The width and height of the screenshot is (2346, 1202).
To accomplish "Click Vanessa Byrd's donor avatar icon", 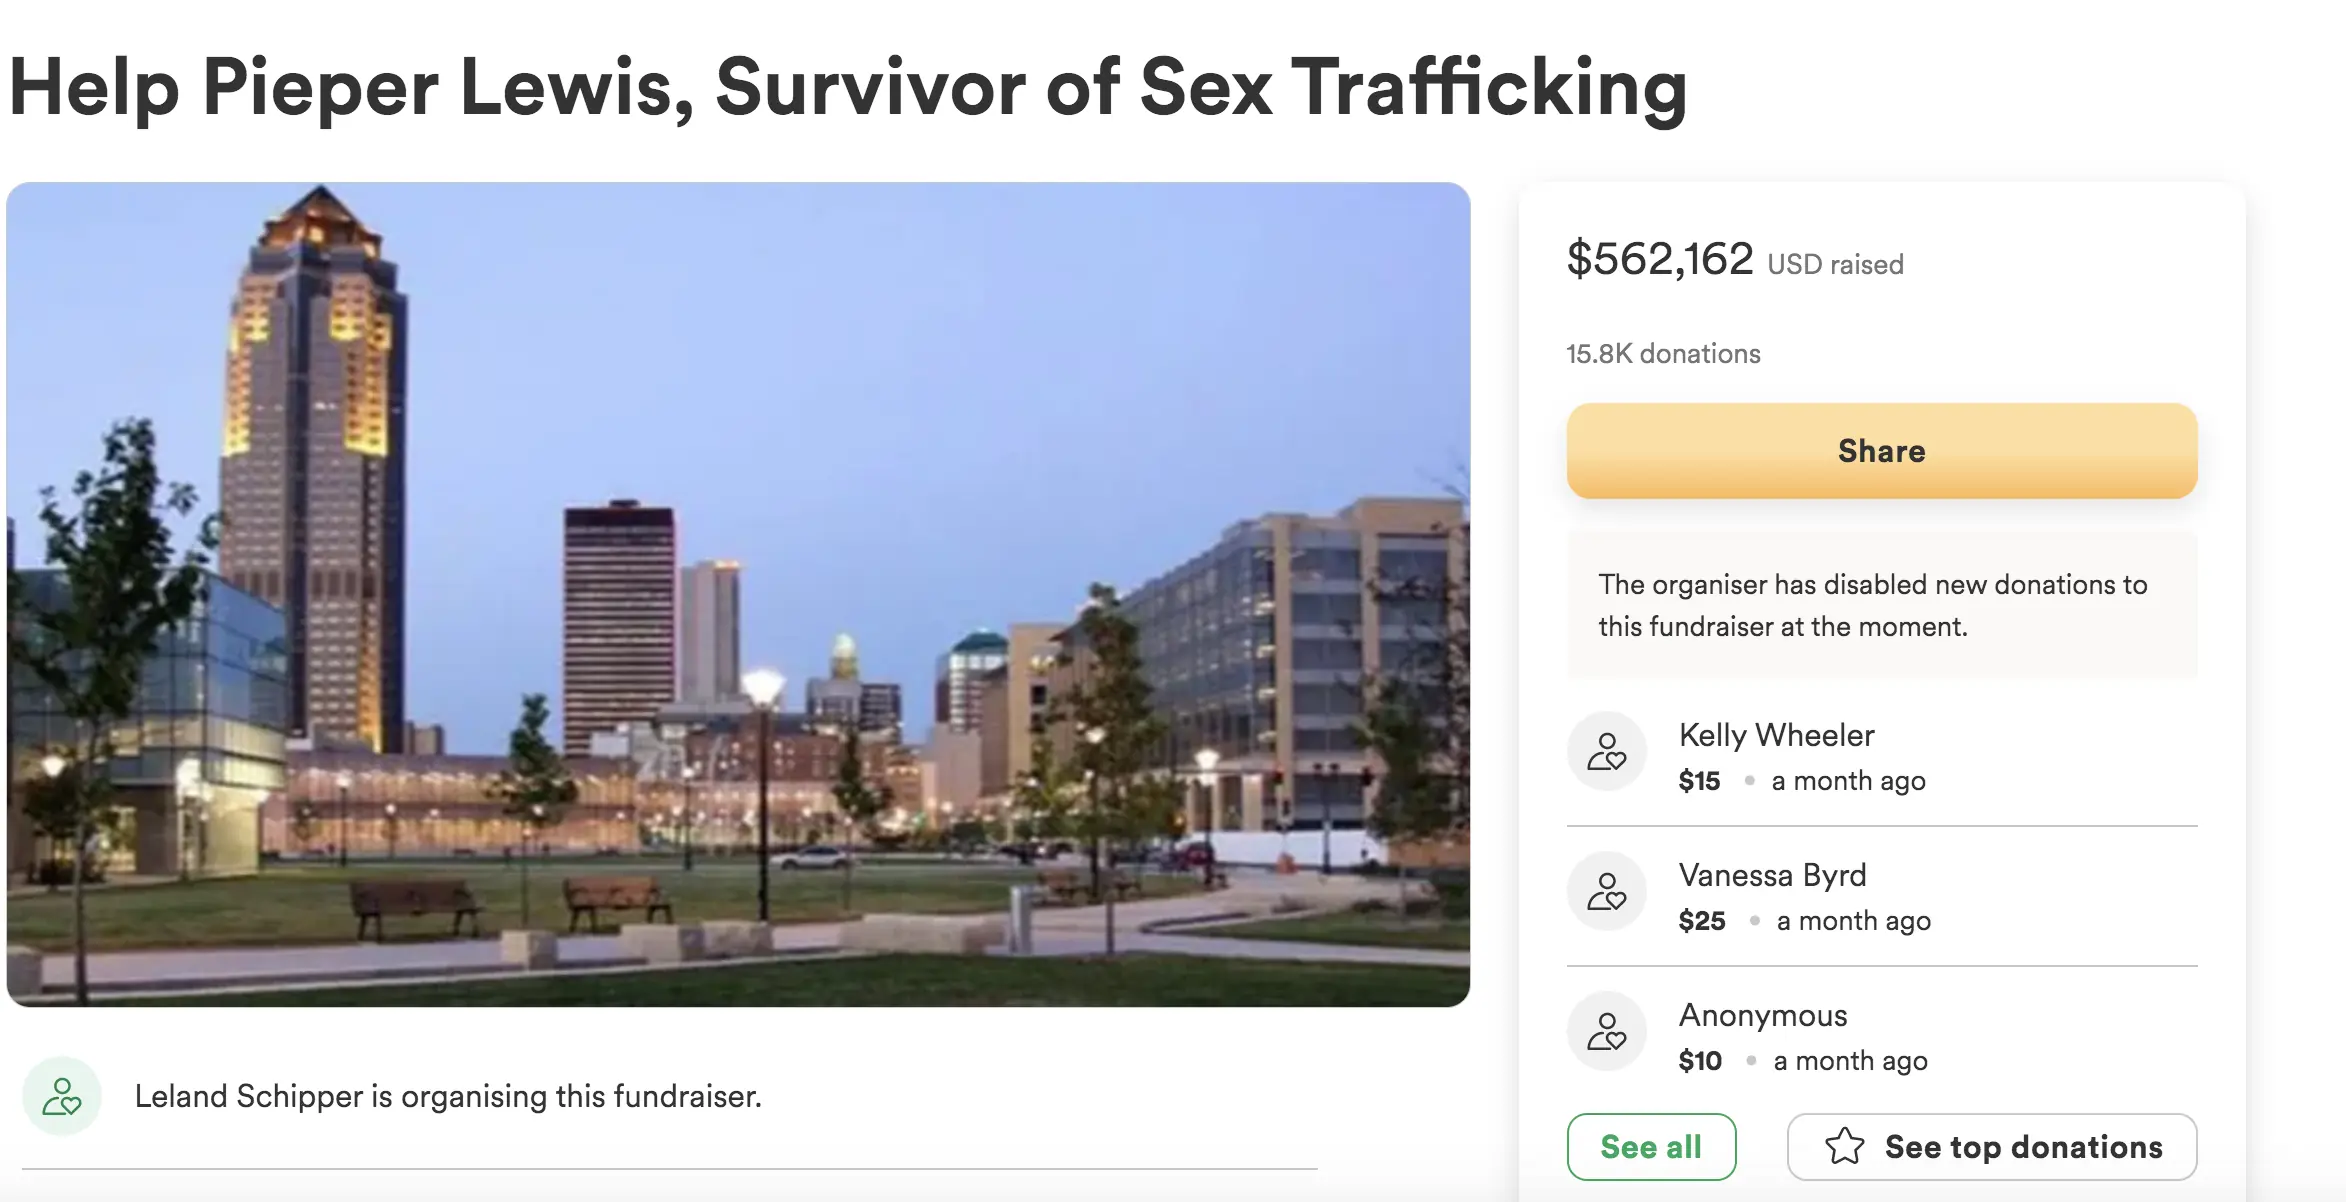I will (x=1606, y=892).
